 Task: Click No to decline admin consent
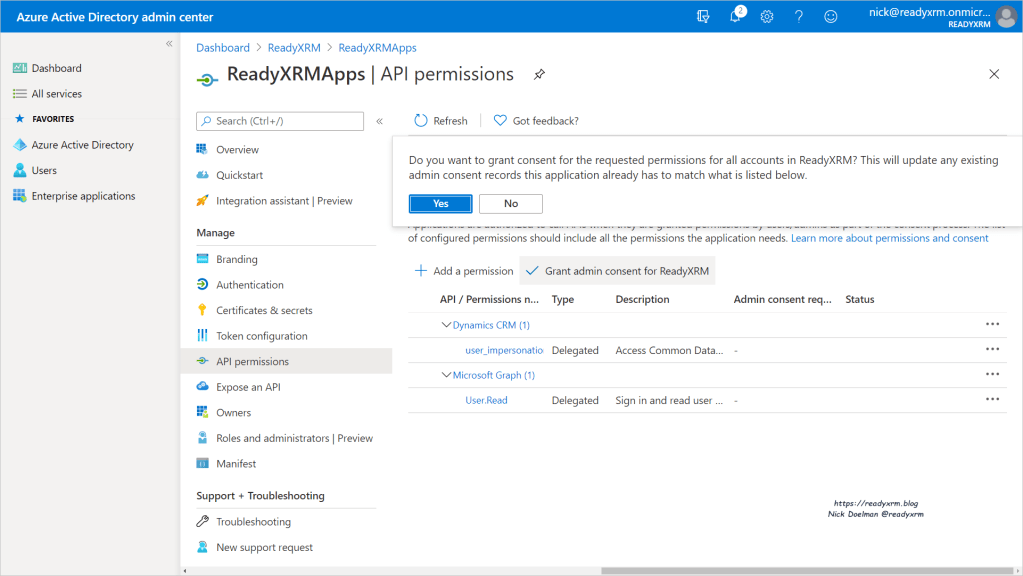[x=511, y=204]
